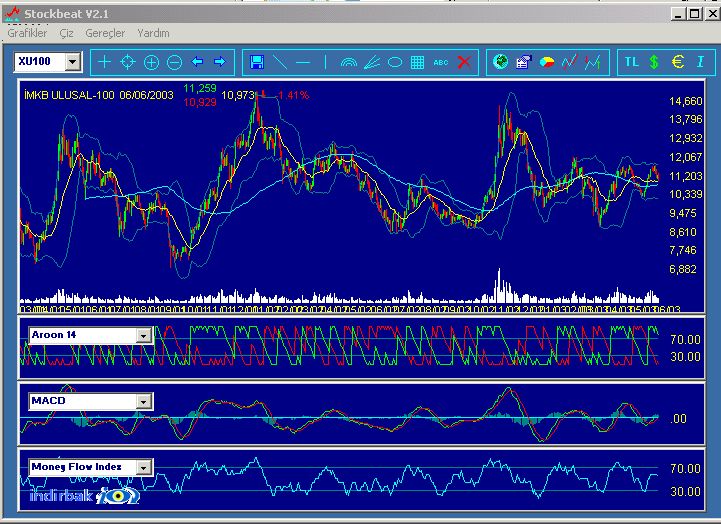Select the diagonal trend line tool
This screenshot has width=721, height=524.
click(280, 62)
